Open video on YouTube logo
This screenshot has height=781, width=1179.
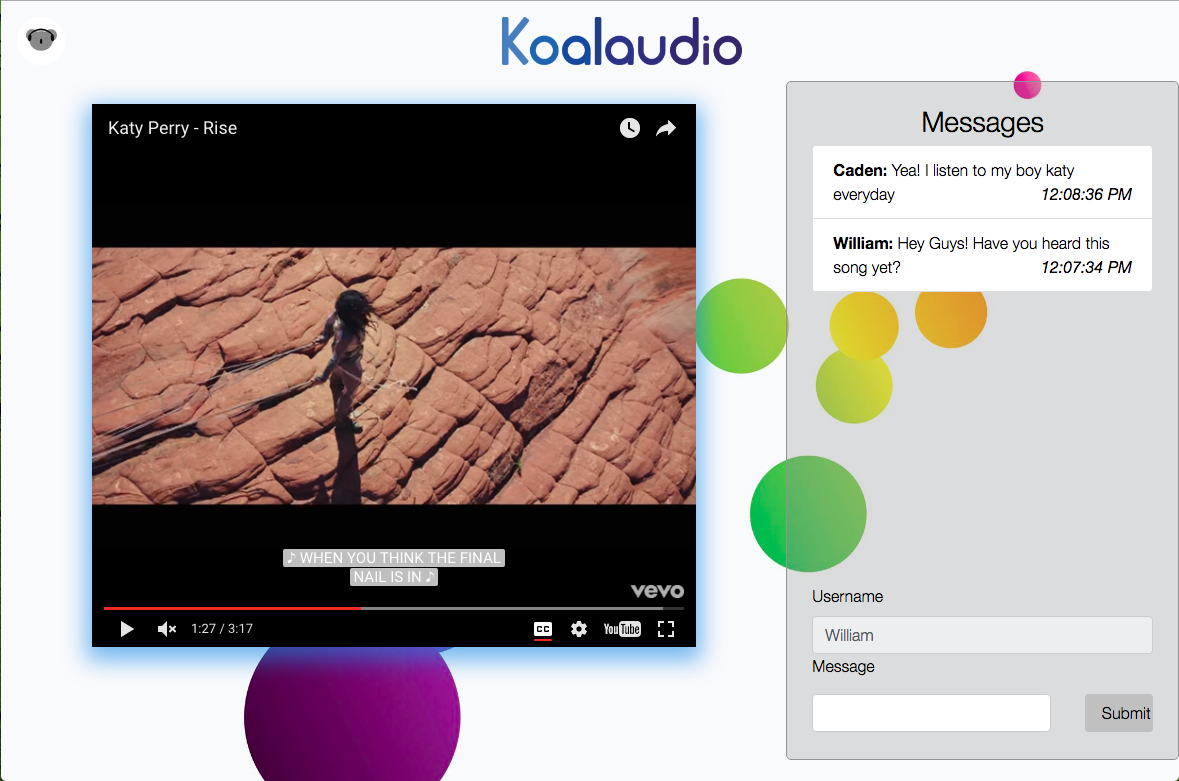pos(622,629)
